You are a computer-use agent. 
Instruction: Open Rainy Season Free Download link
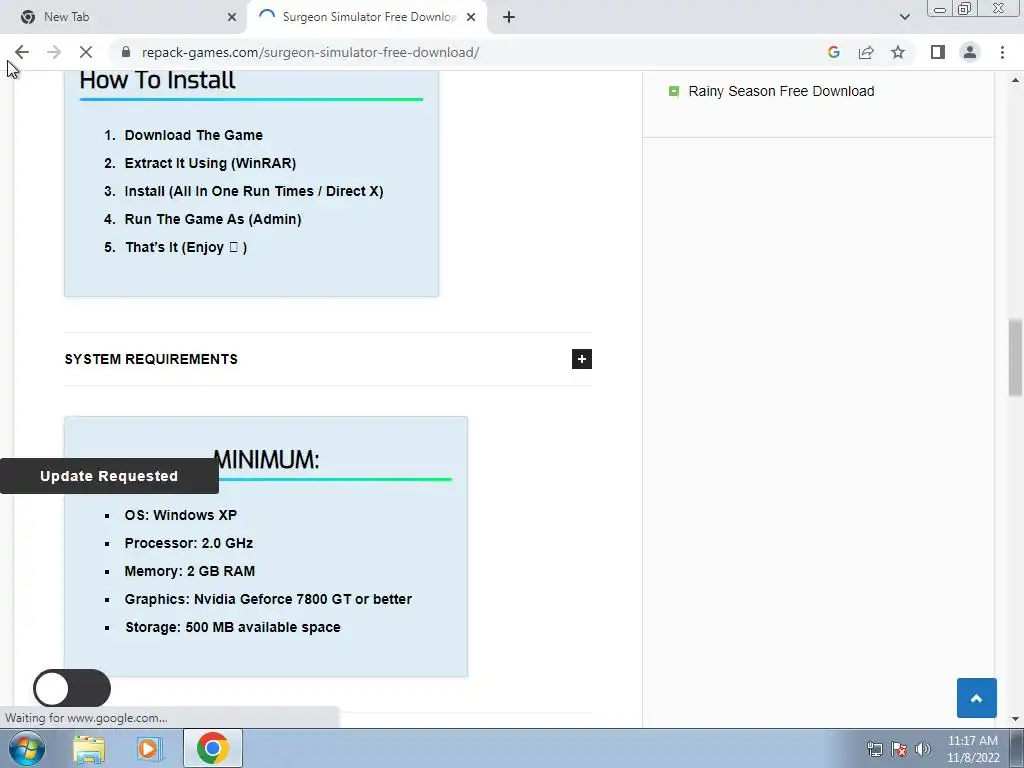tap(781, 91)
